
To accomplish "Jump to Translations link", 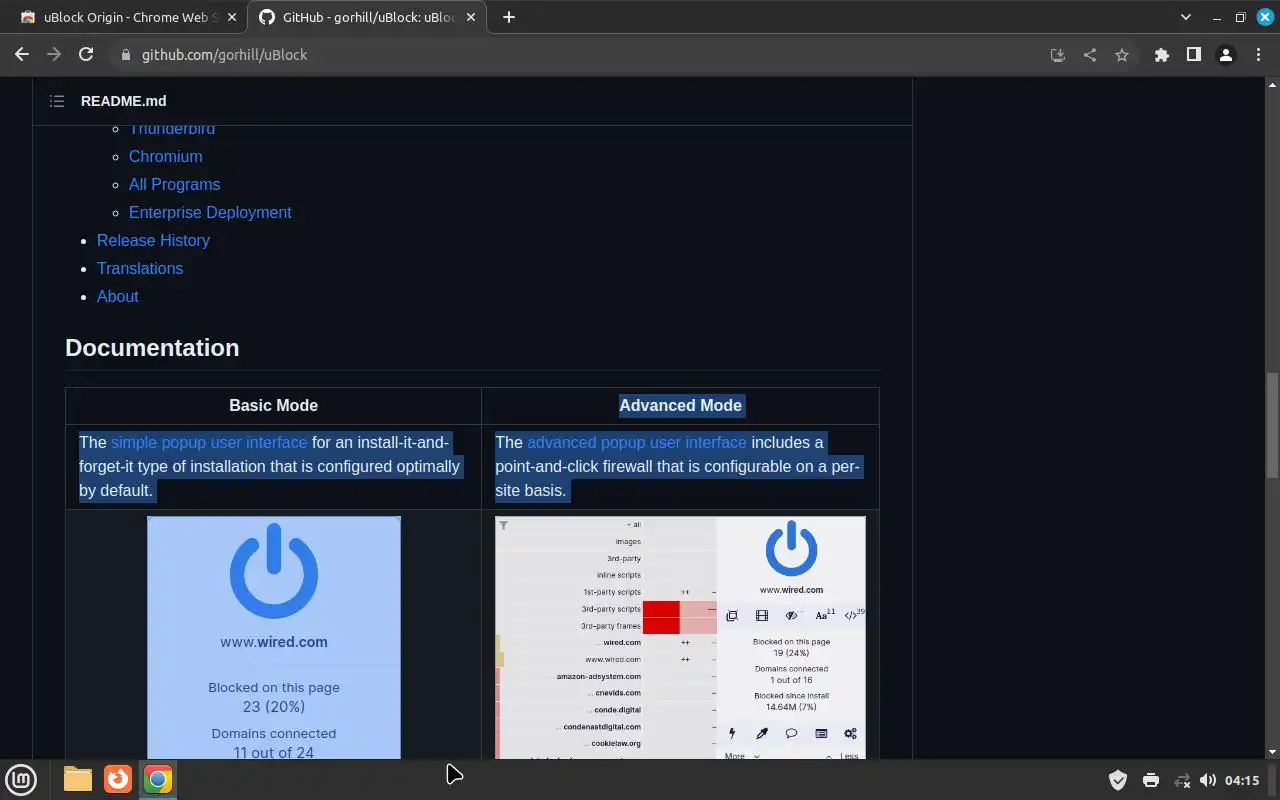I will click(x=140, y=268).
